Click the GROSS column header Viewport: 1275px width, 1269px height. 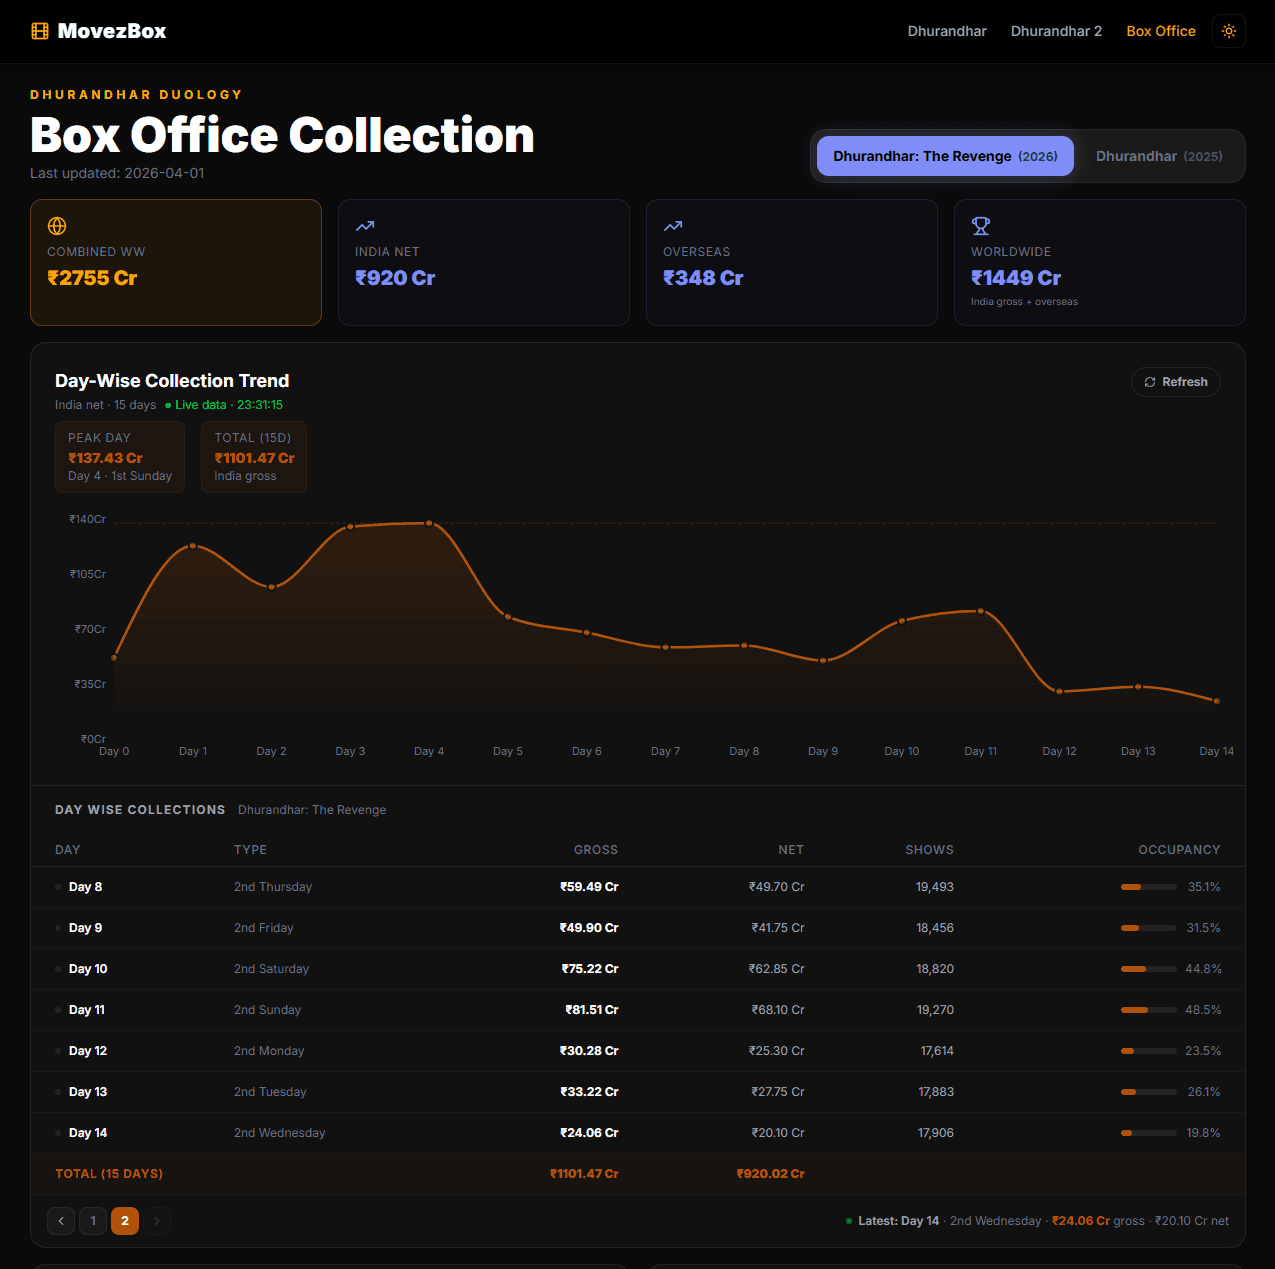pos(596,850)
